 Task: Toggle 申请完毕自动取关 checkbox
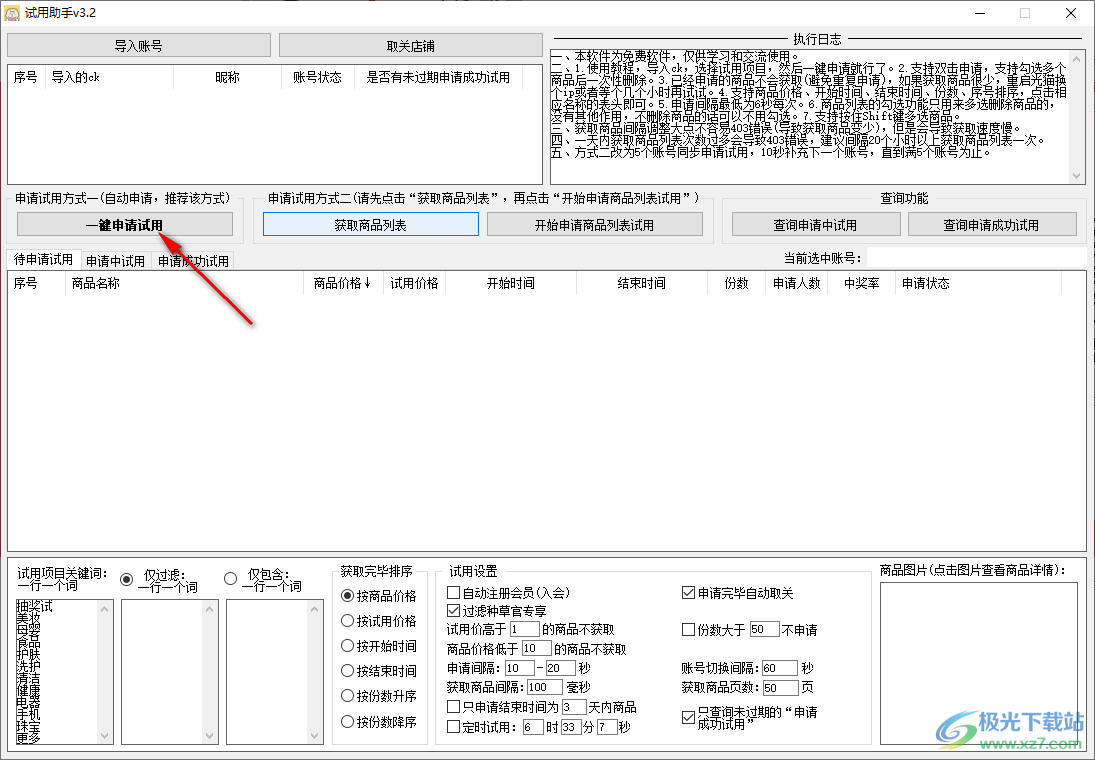tap(688, 593)
